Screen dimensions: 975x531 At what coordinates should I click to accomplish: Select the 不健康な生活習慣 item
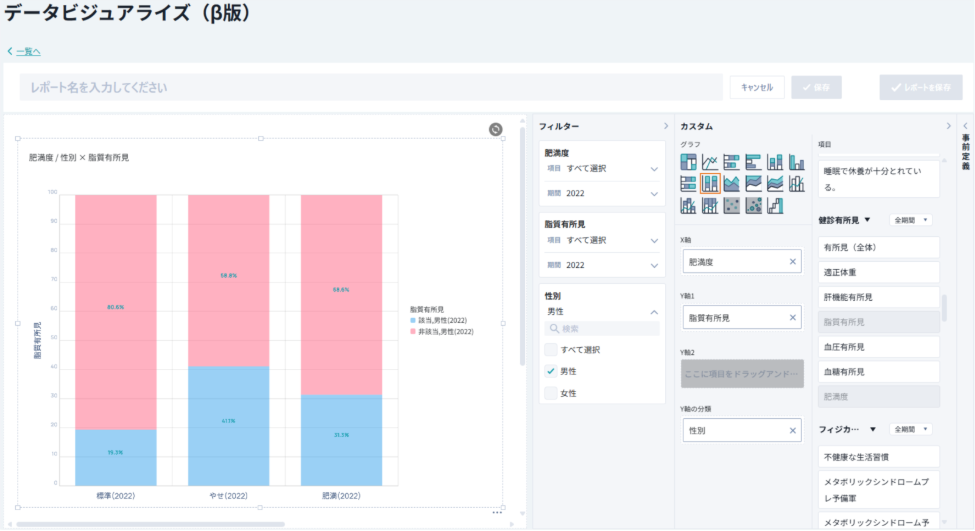pyautogui.click(x=878, y=457)
